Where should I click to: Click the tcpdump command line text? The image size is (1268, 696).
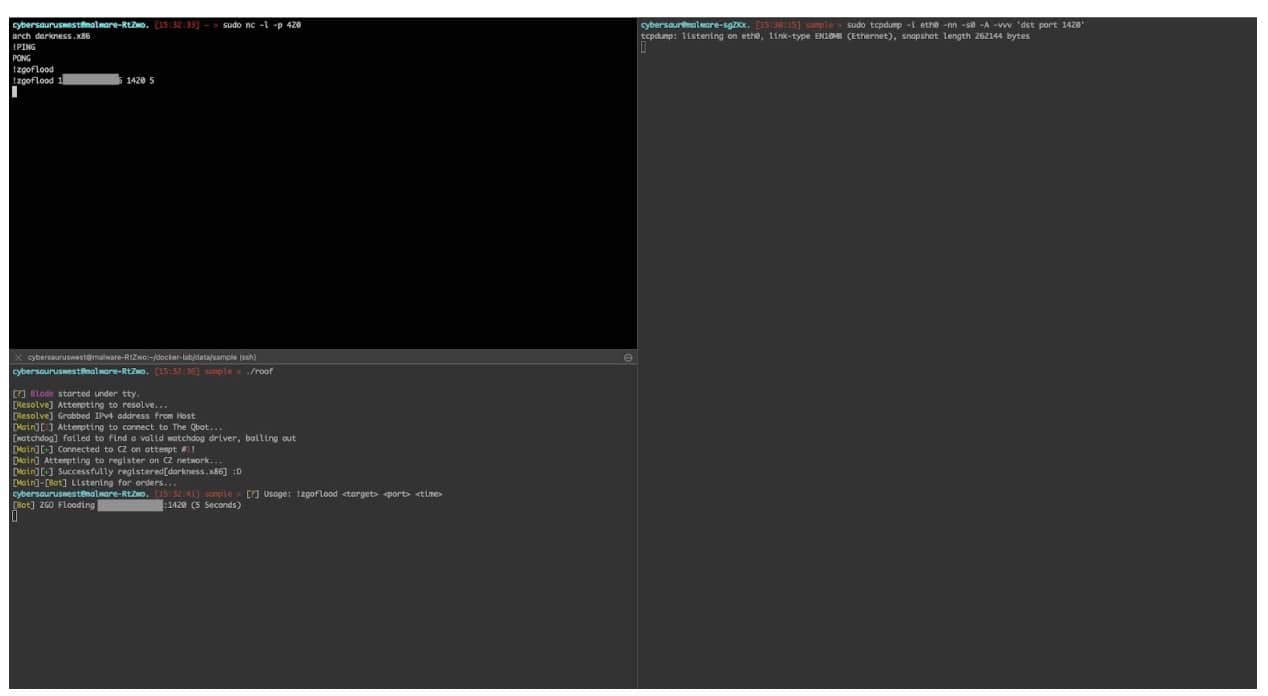(x=965, y=24)
